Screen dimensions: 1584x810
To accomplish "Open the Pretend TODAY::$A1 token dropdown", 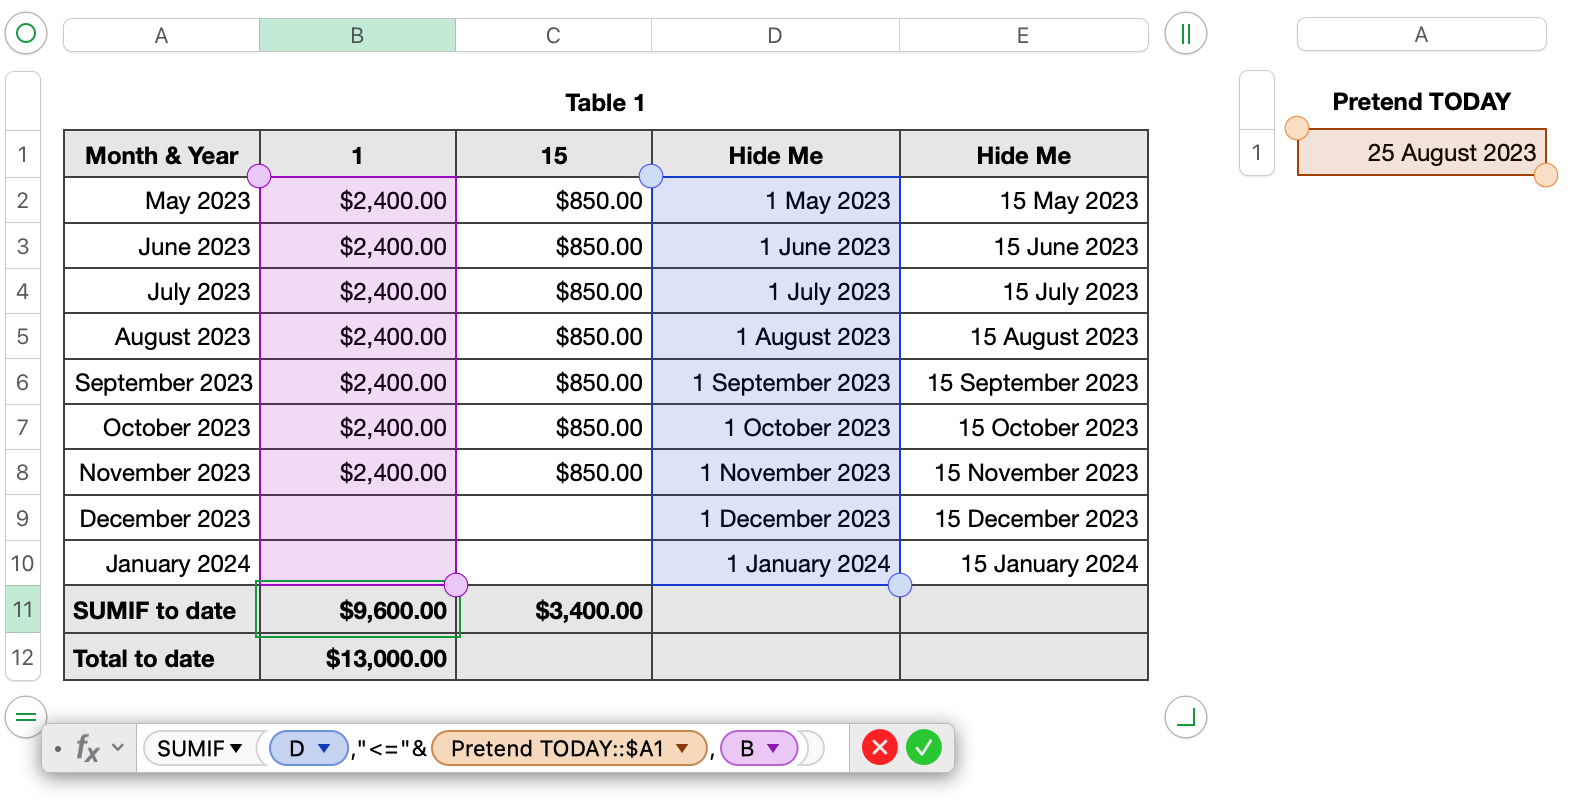I will coord(682,748).
